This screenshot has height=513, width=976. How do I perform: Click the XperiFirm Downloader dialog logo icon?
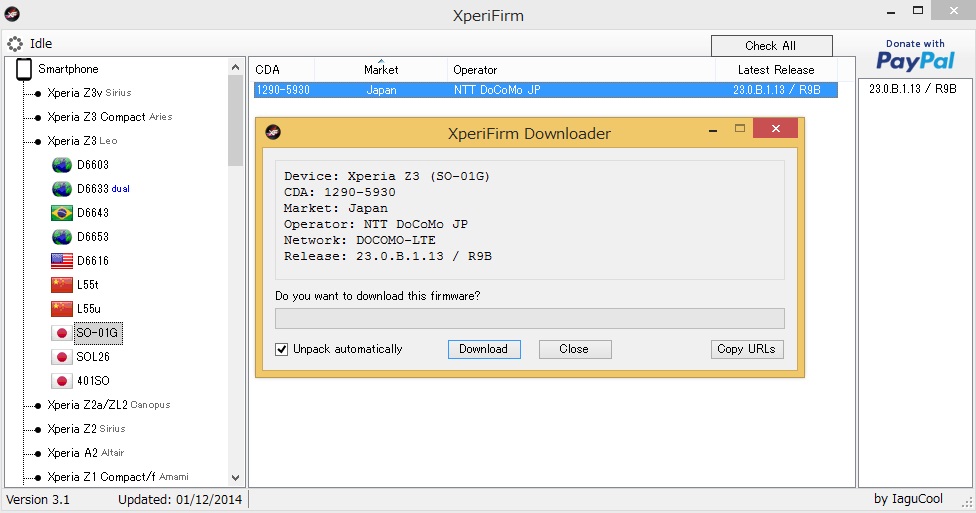pos(273,132)
